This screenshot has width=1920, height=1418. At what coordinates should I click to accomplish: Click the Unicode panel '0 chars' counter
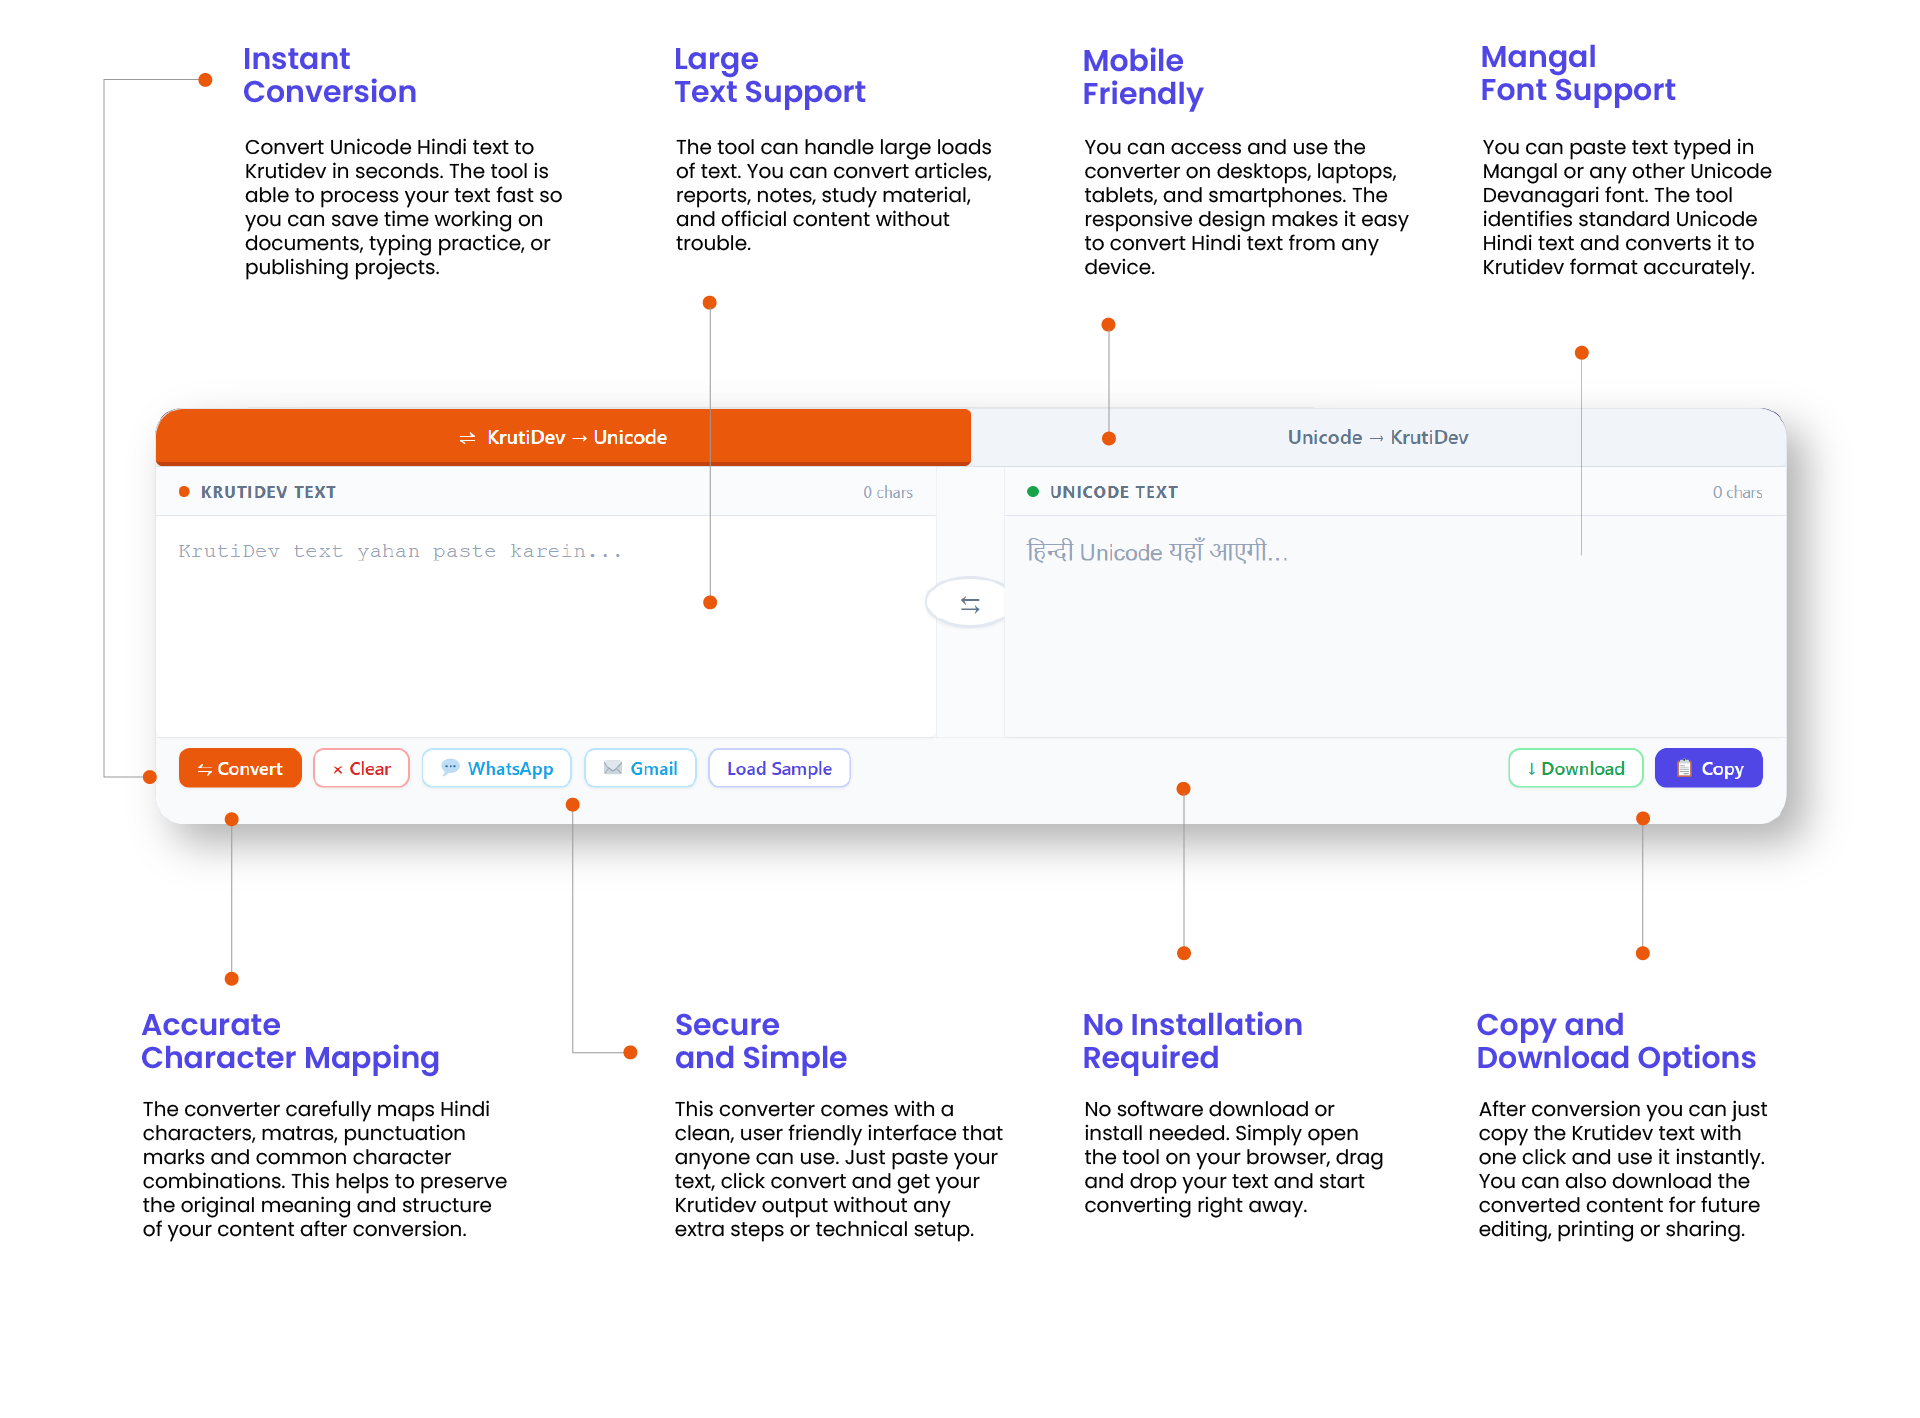pyautogui.click(x=1737, y=492)
